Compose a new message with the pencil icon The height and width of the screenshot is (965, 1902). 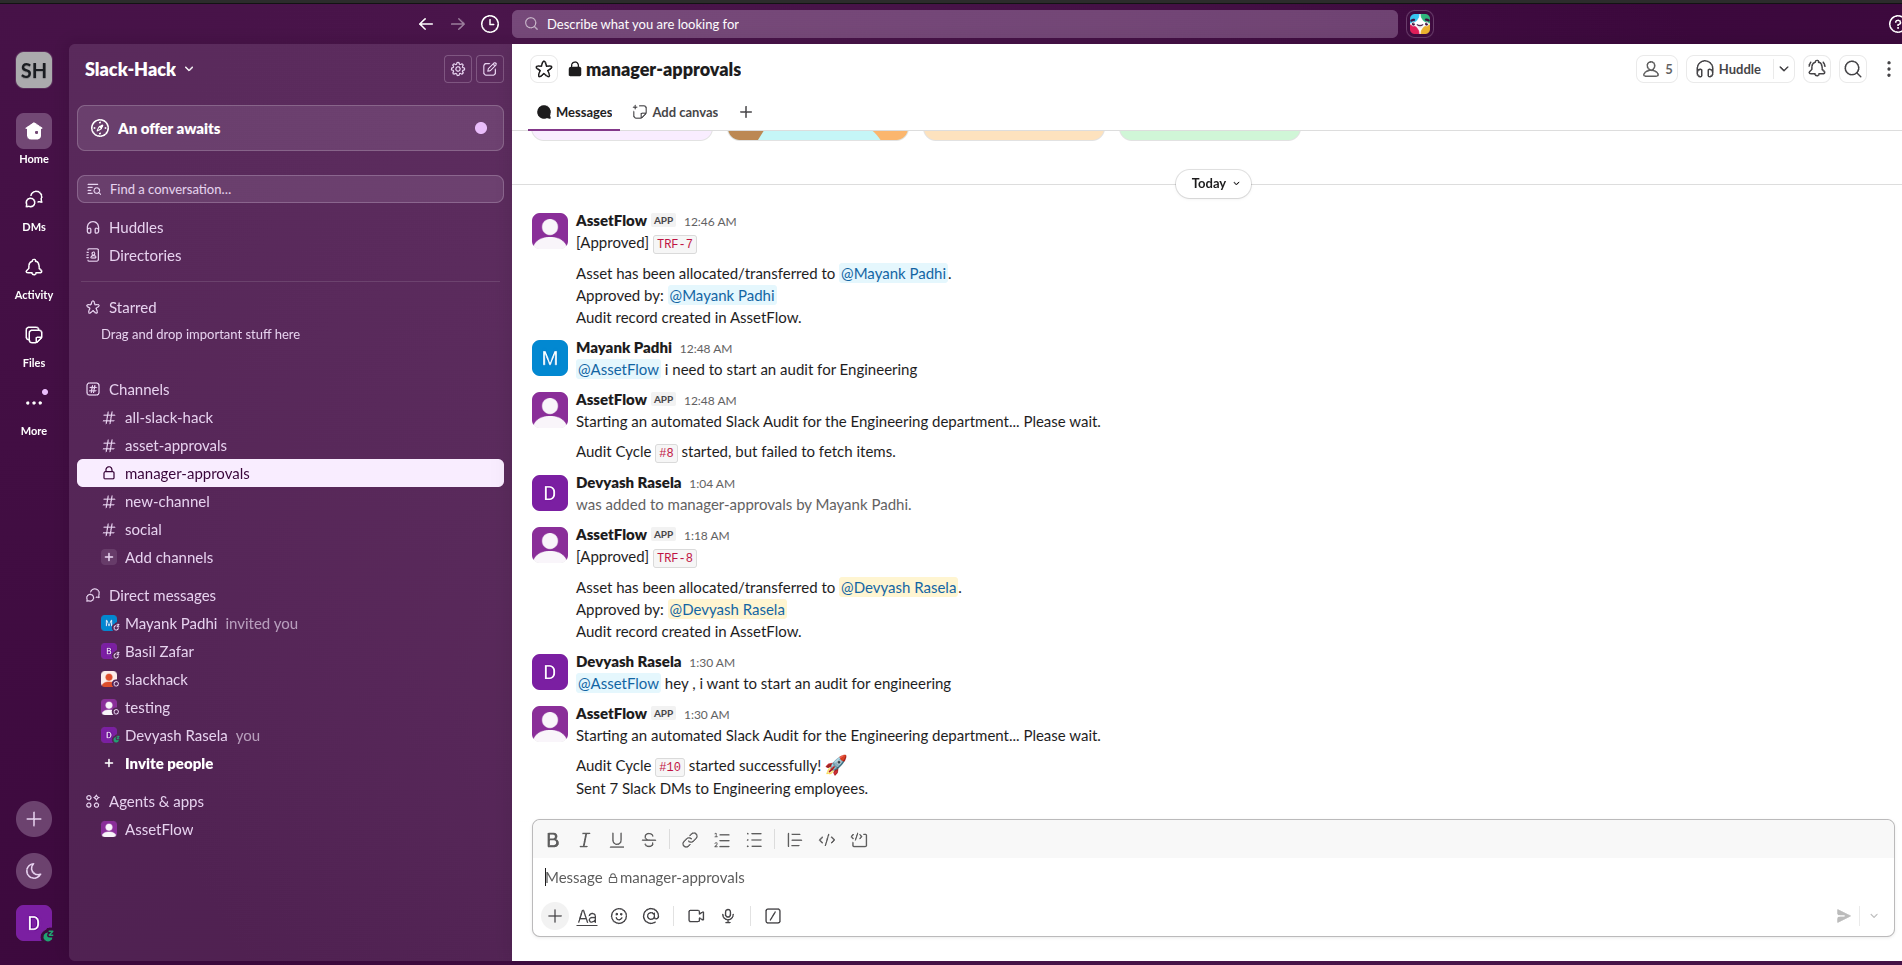[490, 69]
